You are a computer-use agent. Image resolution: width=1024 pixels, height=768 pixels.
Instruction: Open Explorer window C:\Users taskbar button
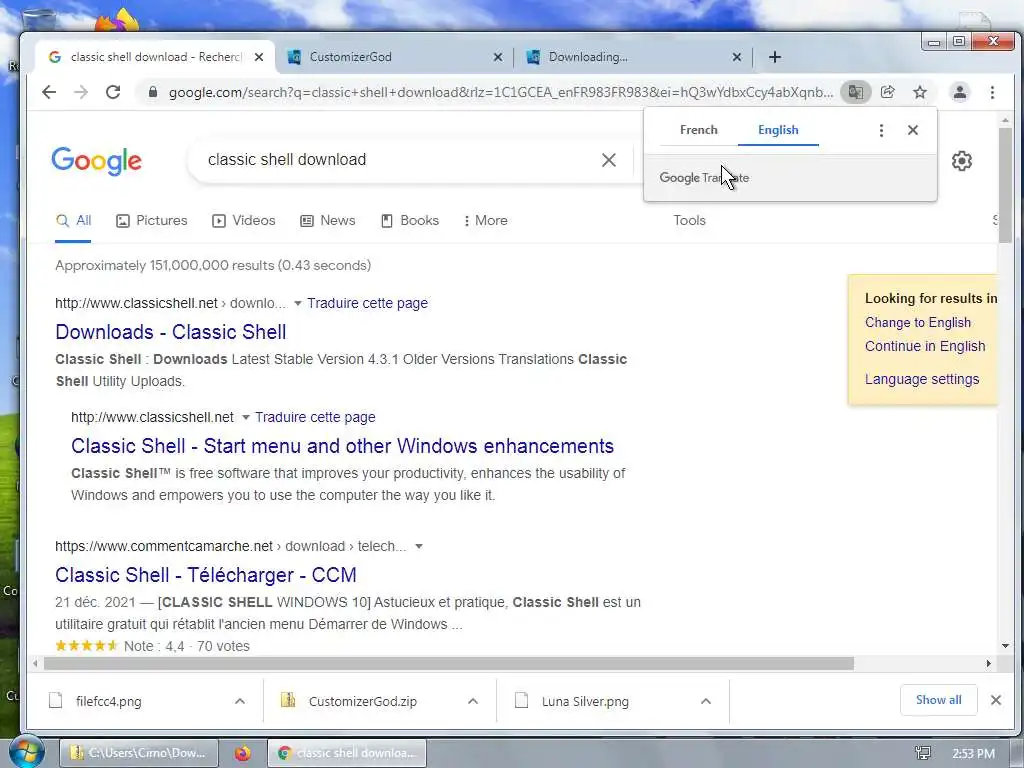[138, 753]
